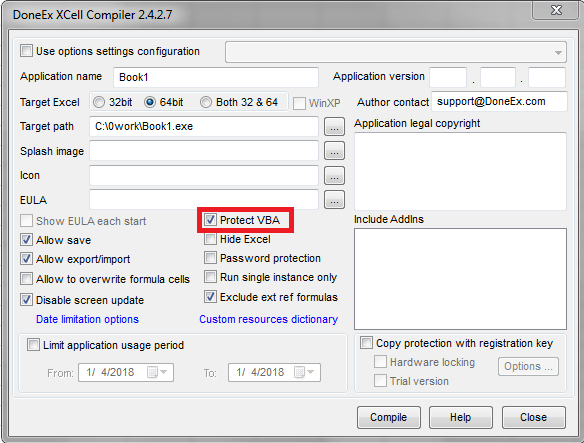The width and height of the screenshot is (584, 443).
Task: Browse for Splash image with ellipsis button
Action: [x=334, y=151]
